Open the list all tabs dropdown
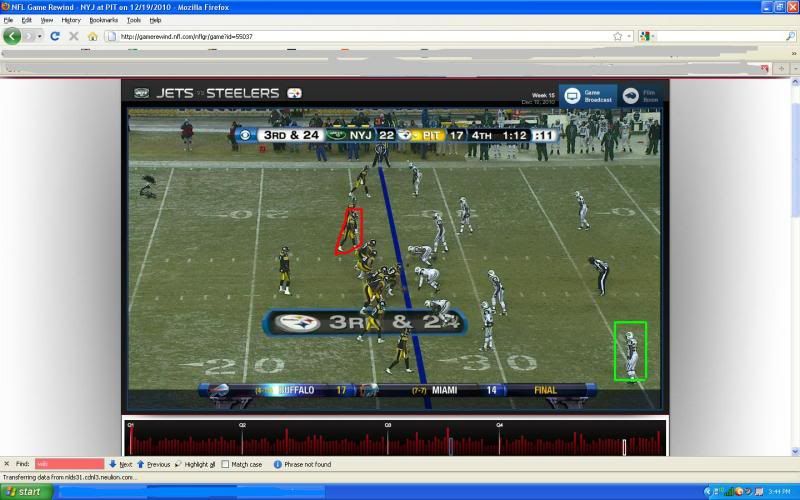This screenshot has height=500, width=800. [x=795, y=68]
